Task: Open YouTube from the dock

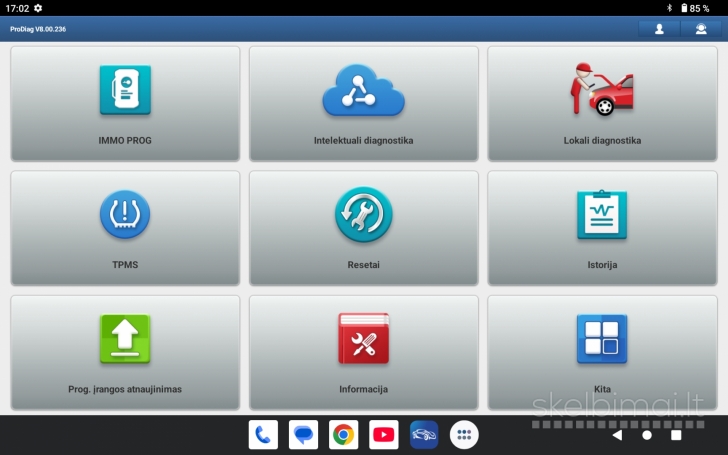Action: click(x=384, y=435)
